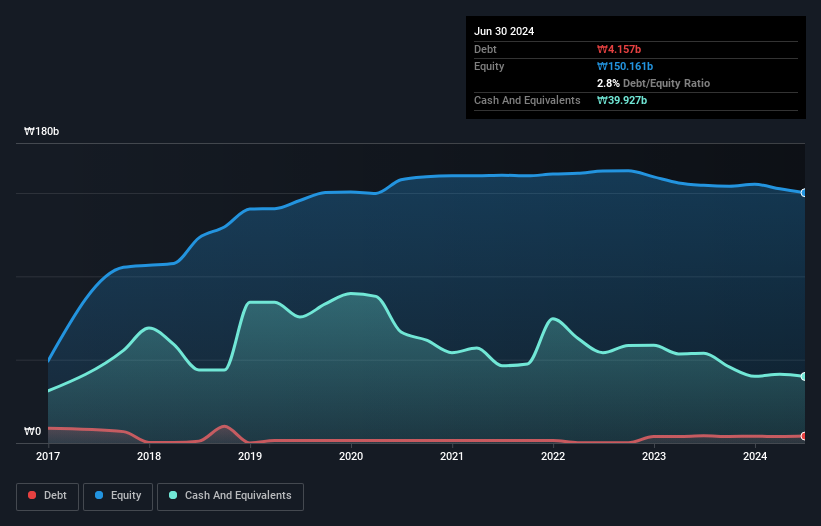Click the 2023 x-axis label
This screenshot has width=821, height=526.
[x=654, y=456]
